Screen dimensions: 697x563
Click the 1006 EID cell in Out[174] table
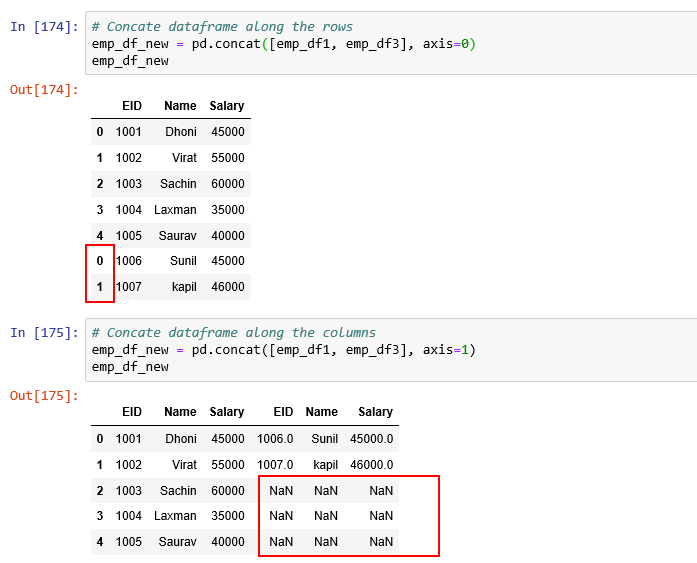coord(129,261)
